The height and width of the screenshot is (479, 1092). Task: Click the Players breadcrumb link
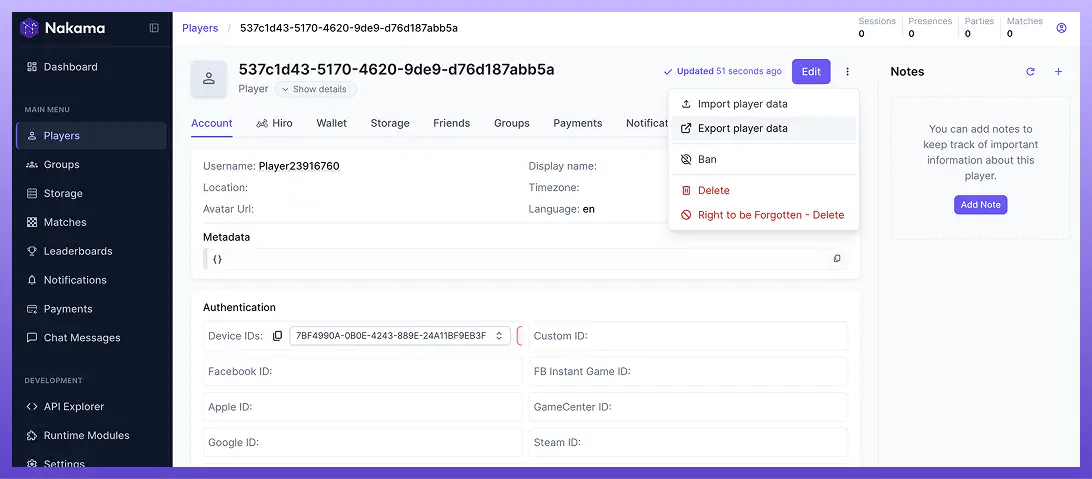[200, 28]
